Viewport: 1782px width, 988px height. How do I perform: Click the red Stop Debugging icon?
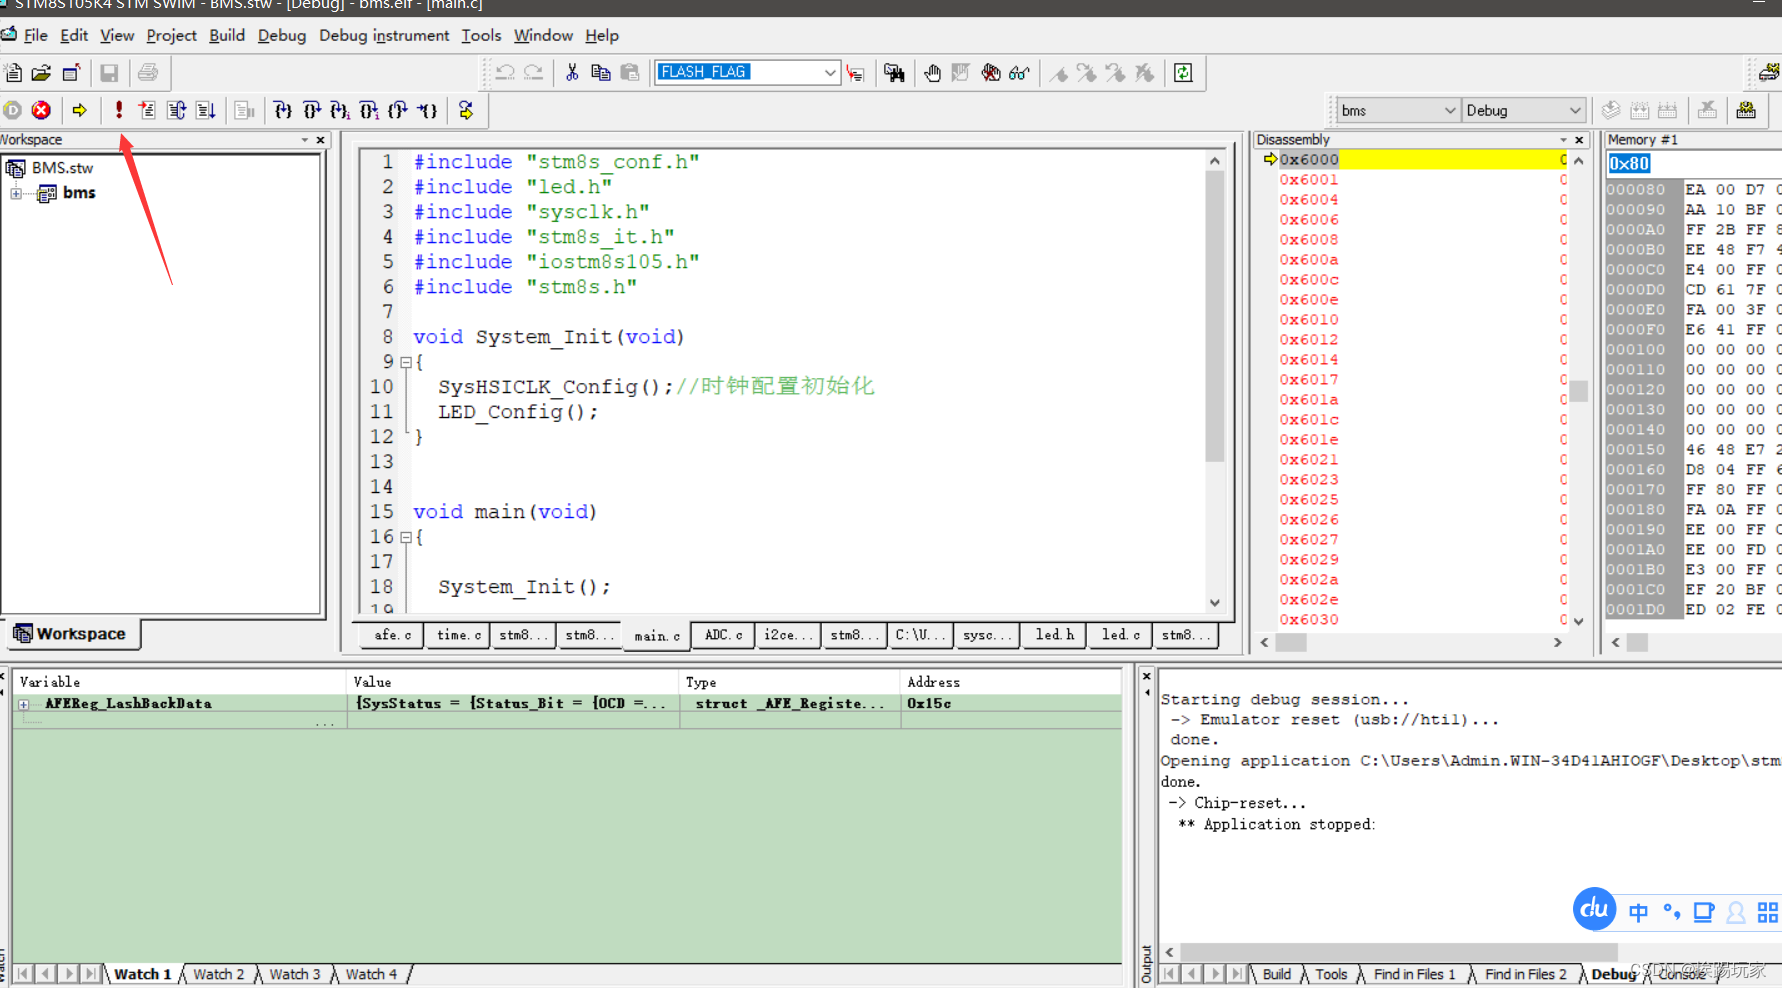coord(41,110)
